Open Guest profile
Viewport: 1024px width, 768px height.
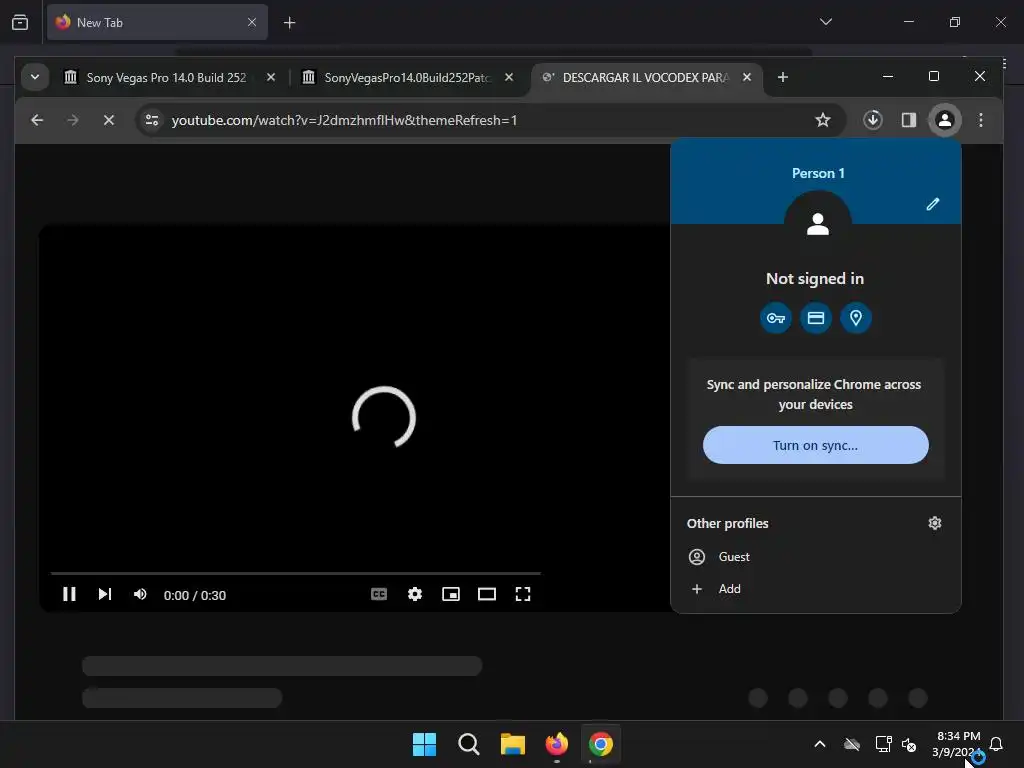click(816, 556)
